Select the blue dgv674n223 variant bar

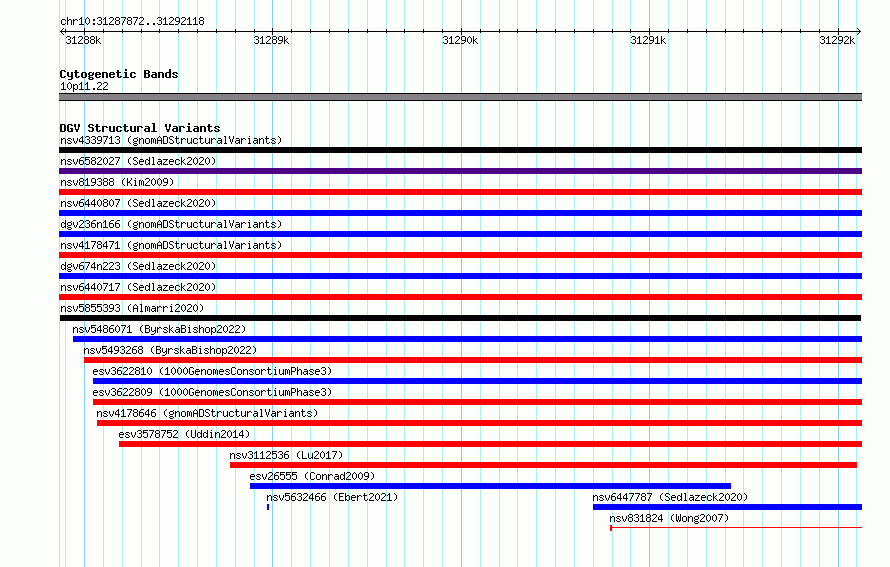460,276
